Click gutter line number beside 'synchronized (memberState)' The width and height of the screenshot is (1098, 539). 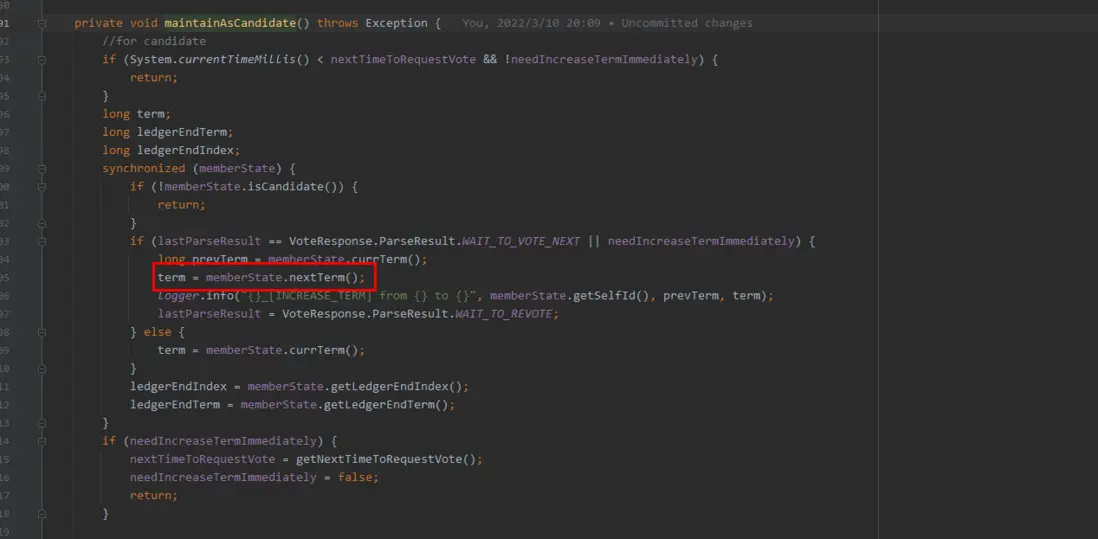(x=5, y=169)
